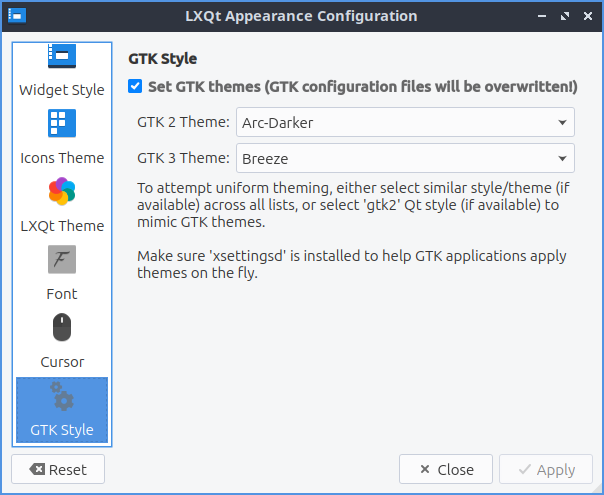Click the Apply button
Image resolution: width=604 pixels, height=495 pixels.
click(x=546, y=470)
